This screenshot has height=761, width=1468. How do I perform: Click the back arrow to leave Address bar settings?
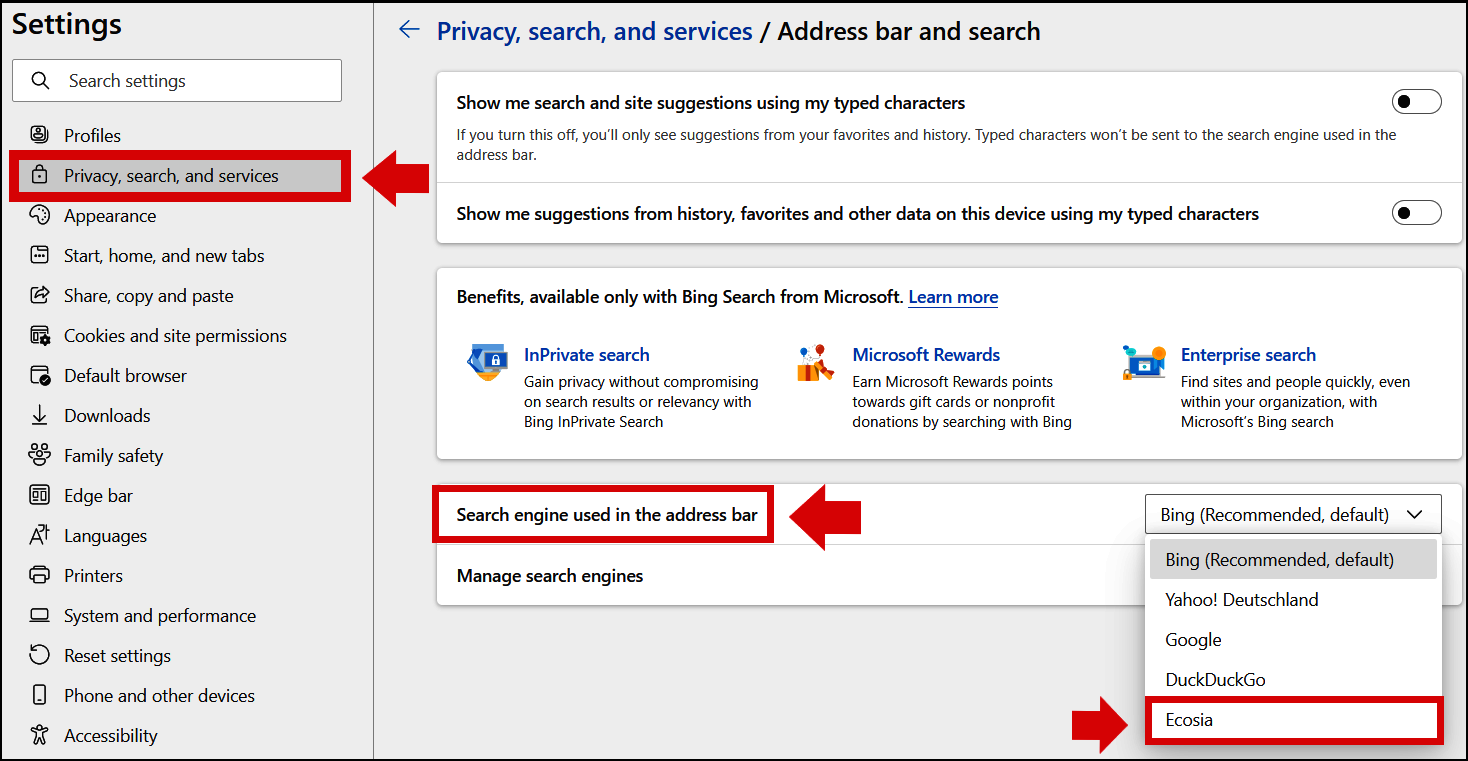point(409,30)
